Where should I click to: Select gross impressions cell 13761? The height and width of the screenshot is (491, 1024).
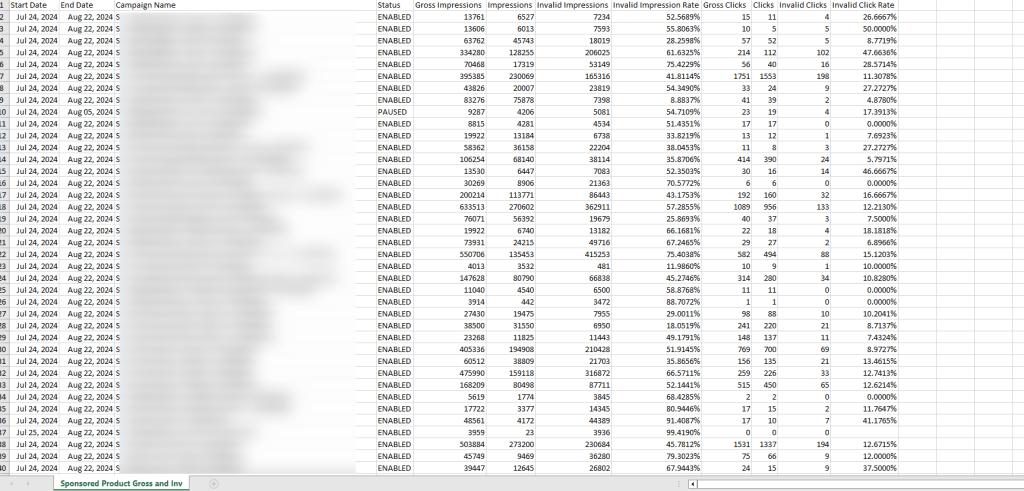(x=450, y=17)
